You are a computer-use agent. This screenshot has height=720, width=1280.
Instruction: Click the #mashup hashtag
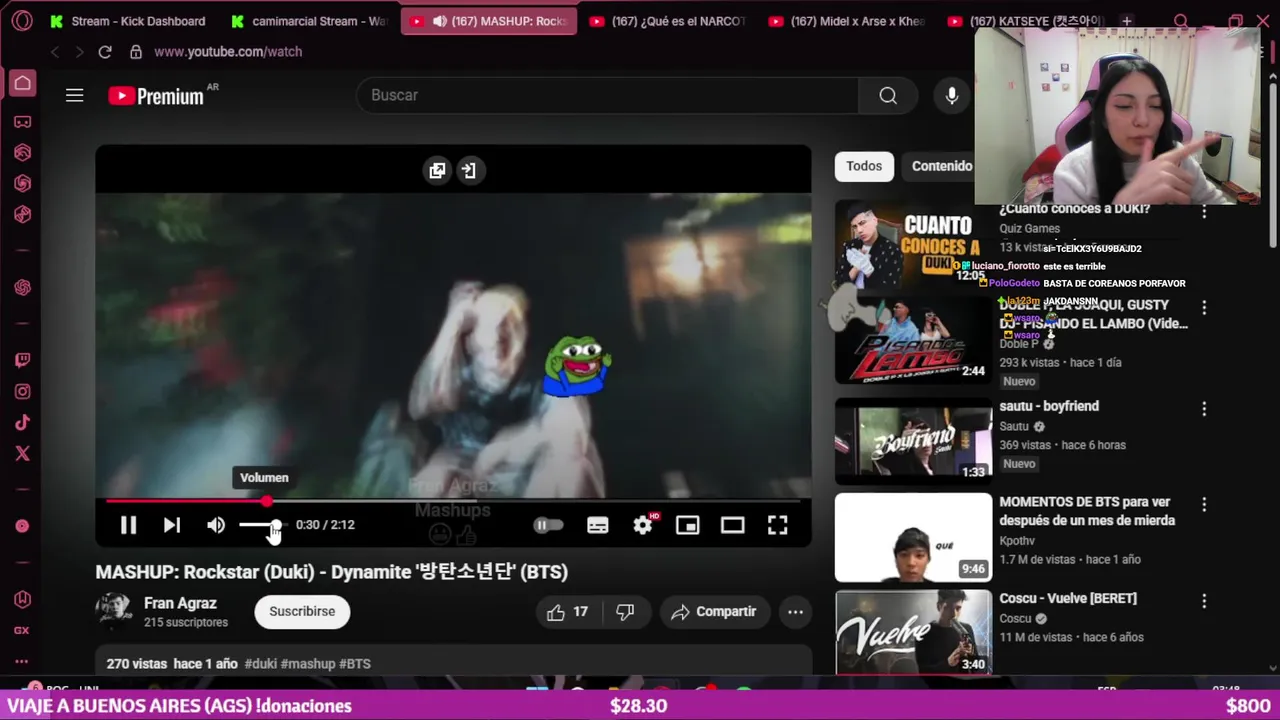308,664
